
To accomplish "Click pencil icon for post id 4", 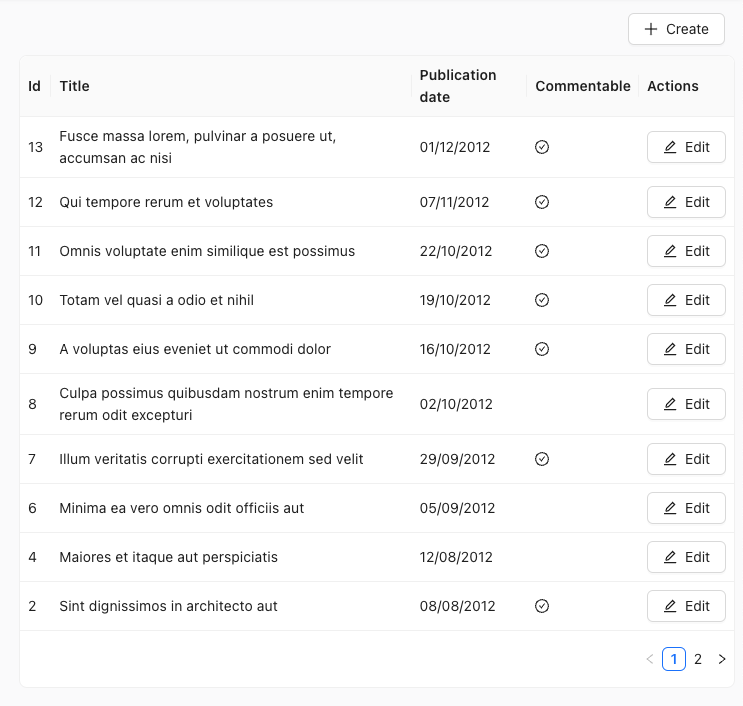I will pos(670,557).
